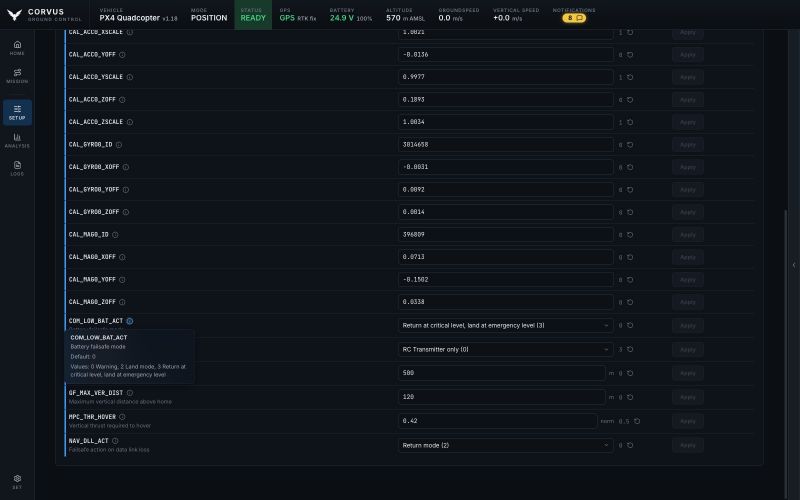Edit CAL_GYRO0_ID field 3814658
The width and height of the screenshot is (800, 500).
pyautogui.click(x=506, y=144)
